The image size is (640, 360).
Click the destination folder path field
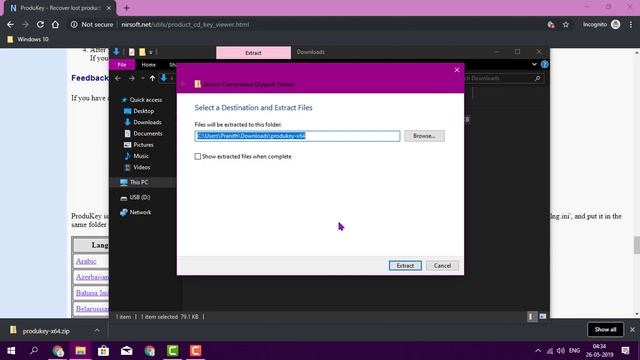(x=297, y=136)
